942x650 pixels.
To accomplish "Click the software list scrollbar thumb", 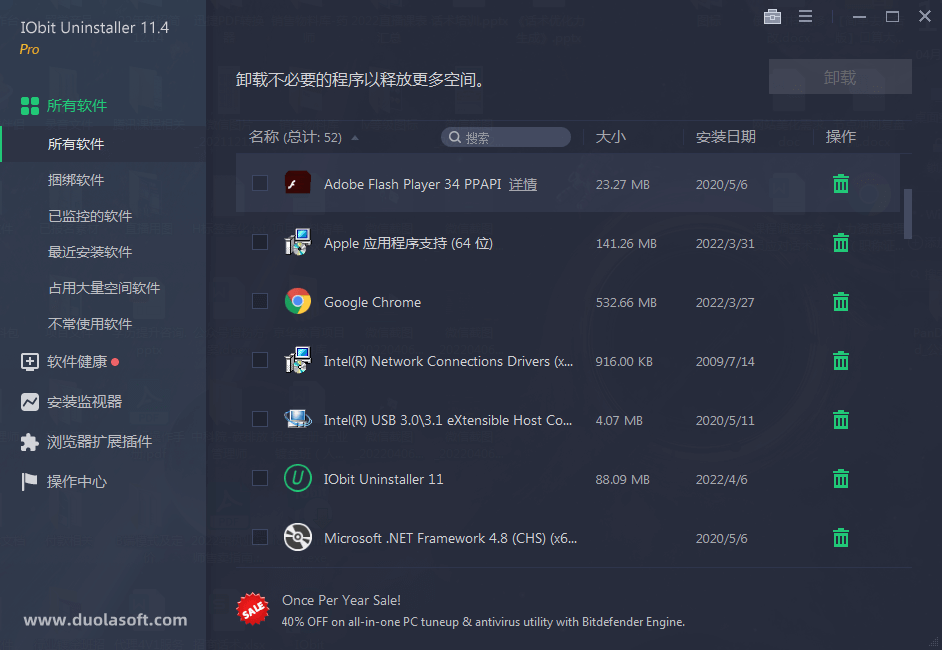I will pos(908,214).
